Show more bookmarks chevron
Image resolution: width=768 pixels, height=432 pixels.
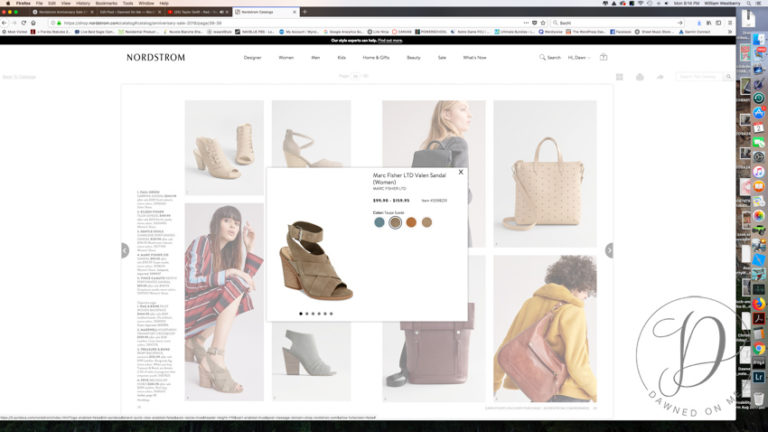[730, 32]
